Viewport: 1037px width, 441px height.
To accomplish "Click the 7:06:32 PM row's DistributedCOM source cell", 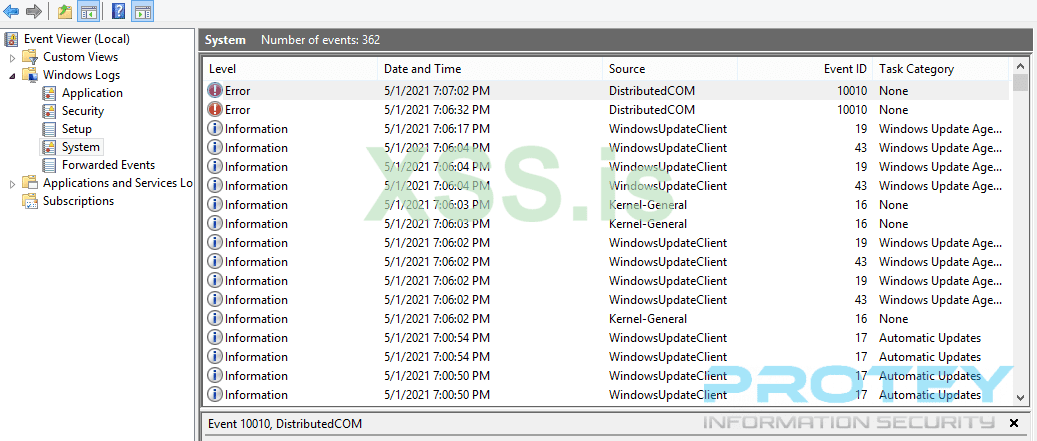I will click(x=651, y=110).
